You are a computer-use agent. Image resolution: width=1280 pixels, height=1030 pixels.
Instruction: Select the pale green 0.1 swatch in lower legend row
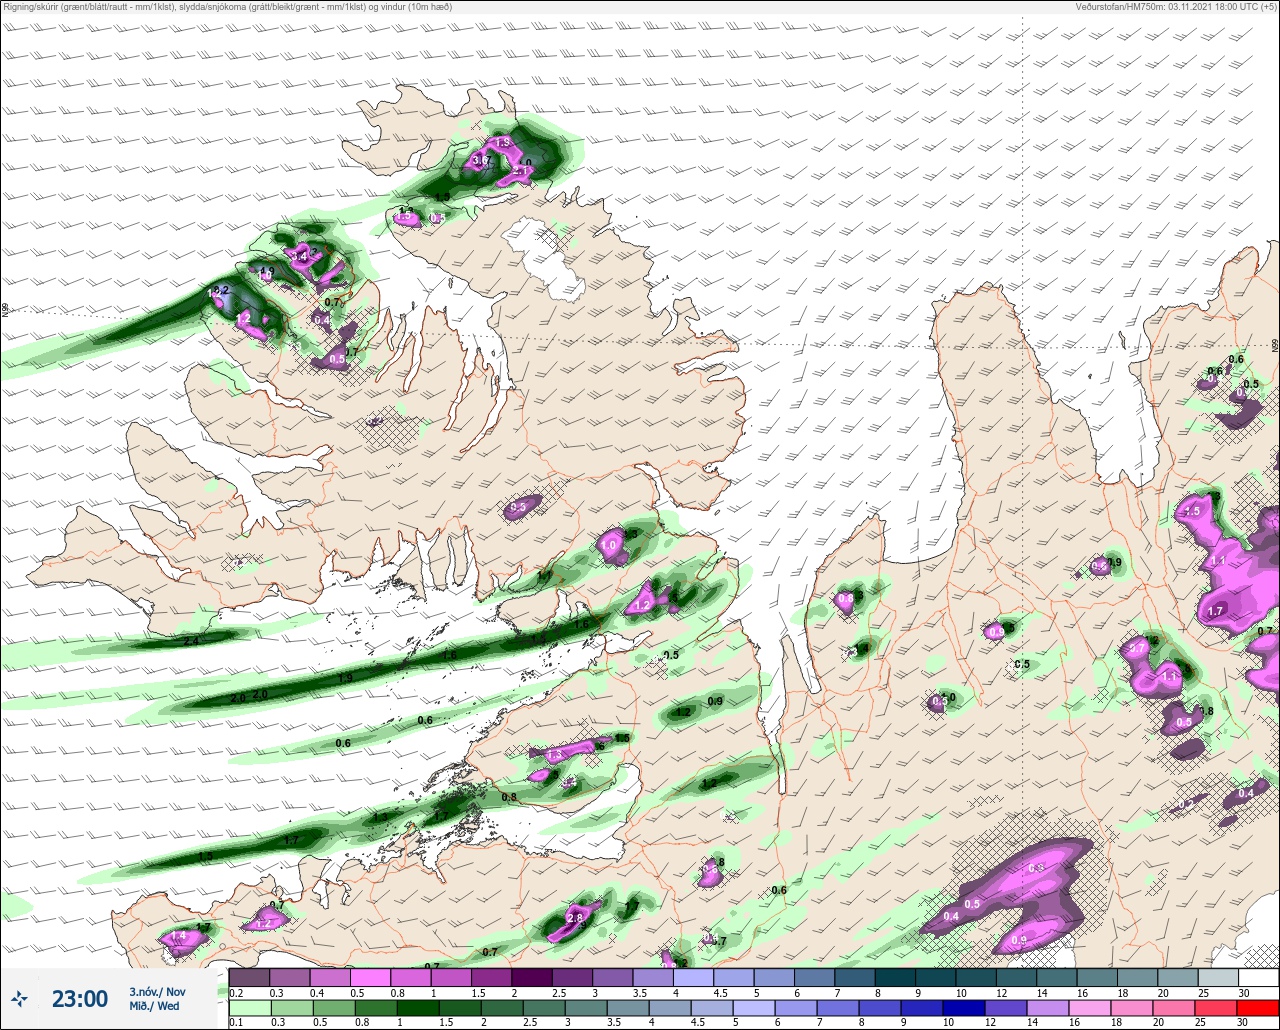[x=249, y=1007]
